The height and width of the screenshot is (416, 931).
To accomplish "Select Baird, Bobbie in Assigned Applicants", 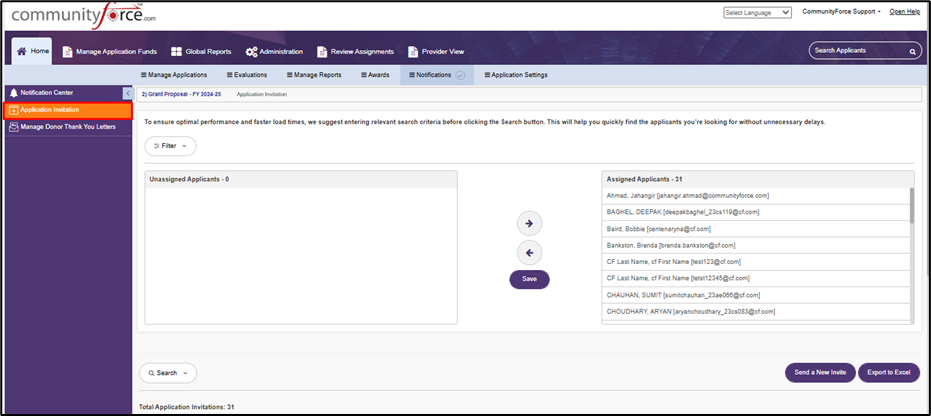I will [755, 228].
